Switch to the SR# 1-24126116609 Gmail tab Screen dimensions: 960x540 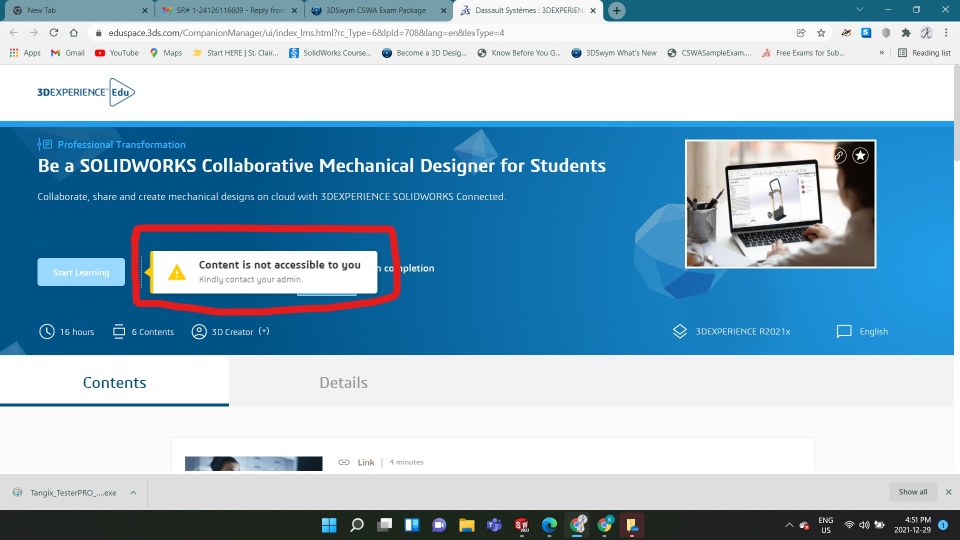229,10
